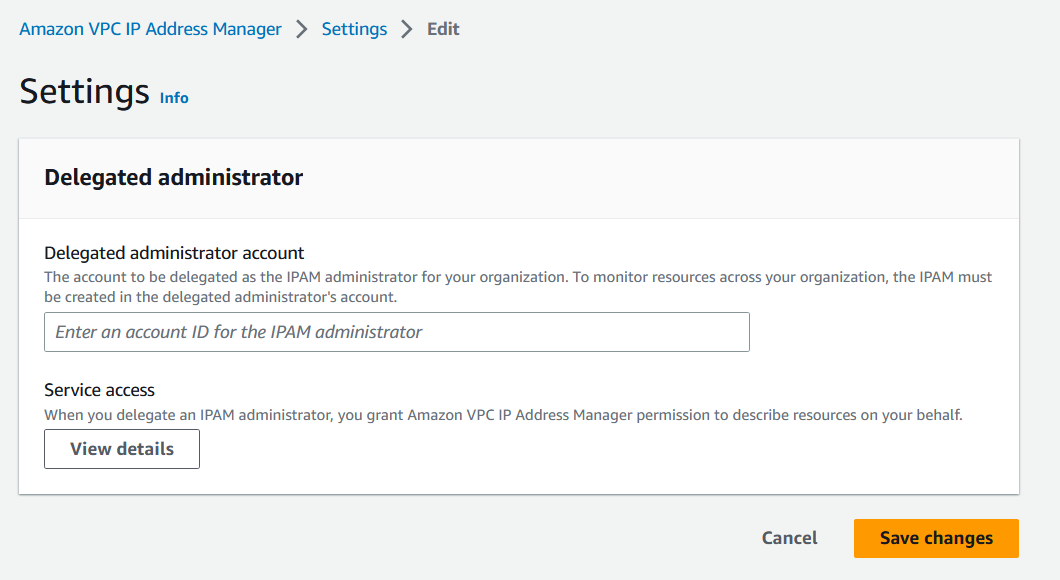Click the View details button under Service access
1060x580 pixels.
(x=121, y=448)
